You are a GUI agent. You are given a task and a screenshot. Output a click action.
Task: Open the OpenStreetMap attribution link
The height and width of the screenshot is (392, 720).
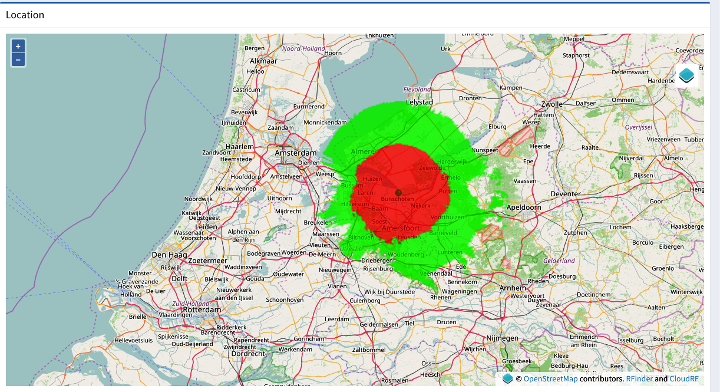tap(550, 379)
